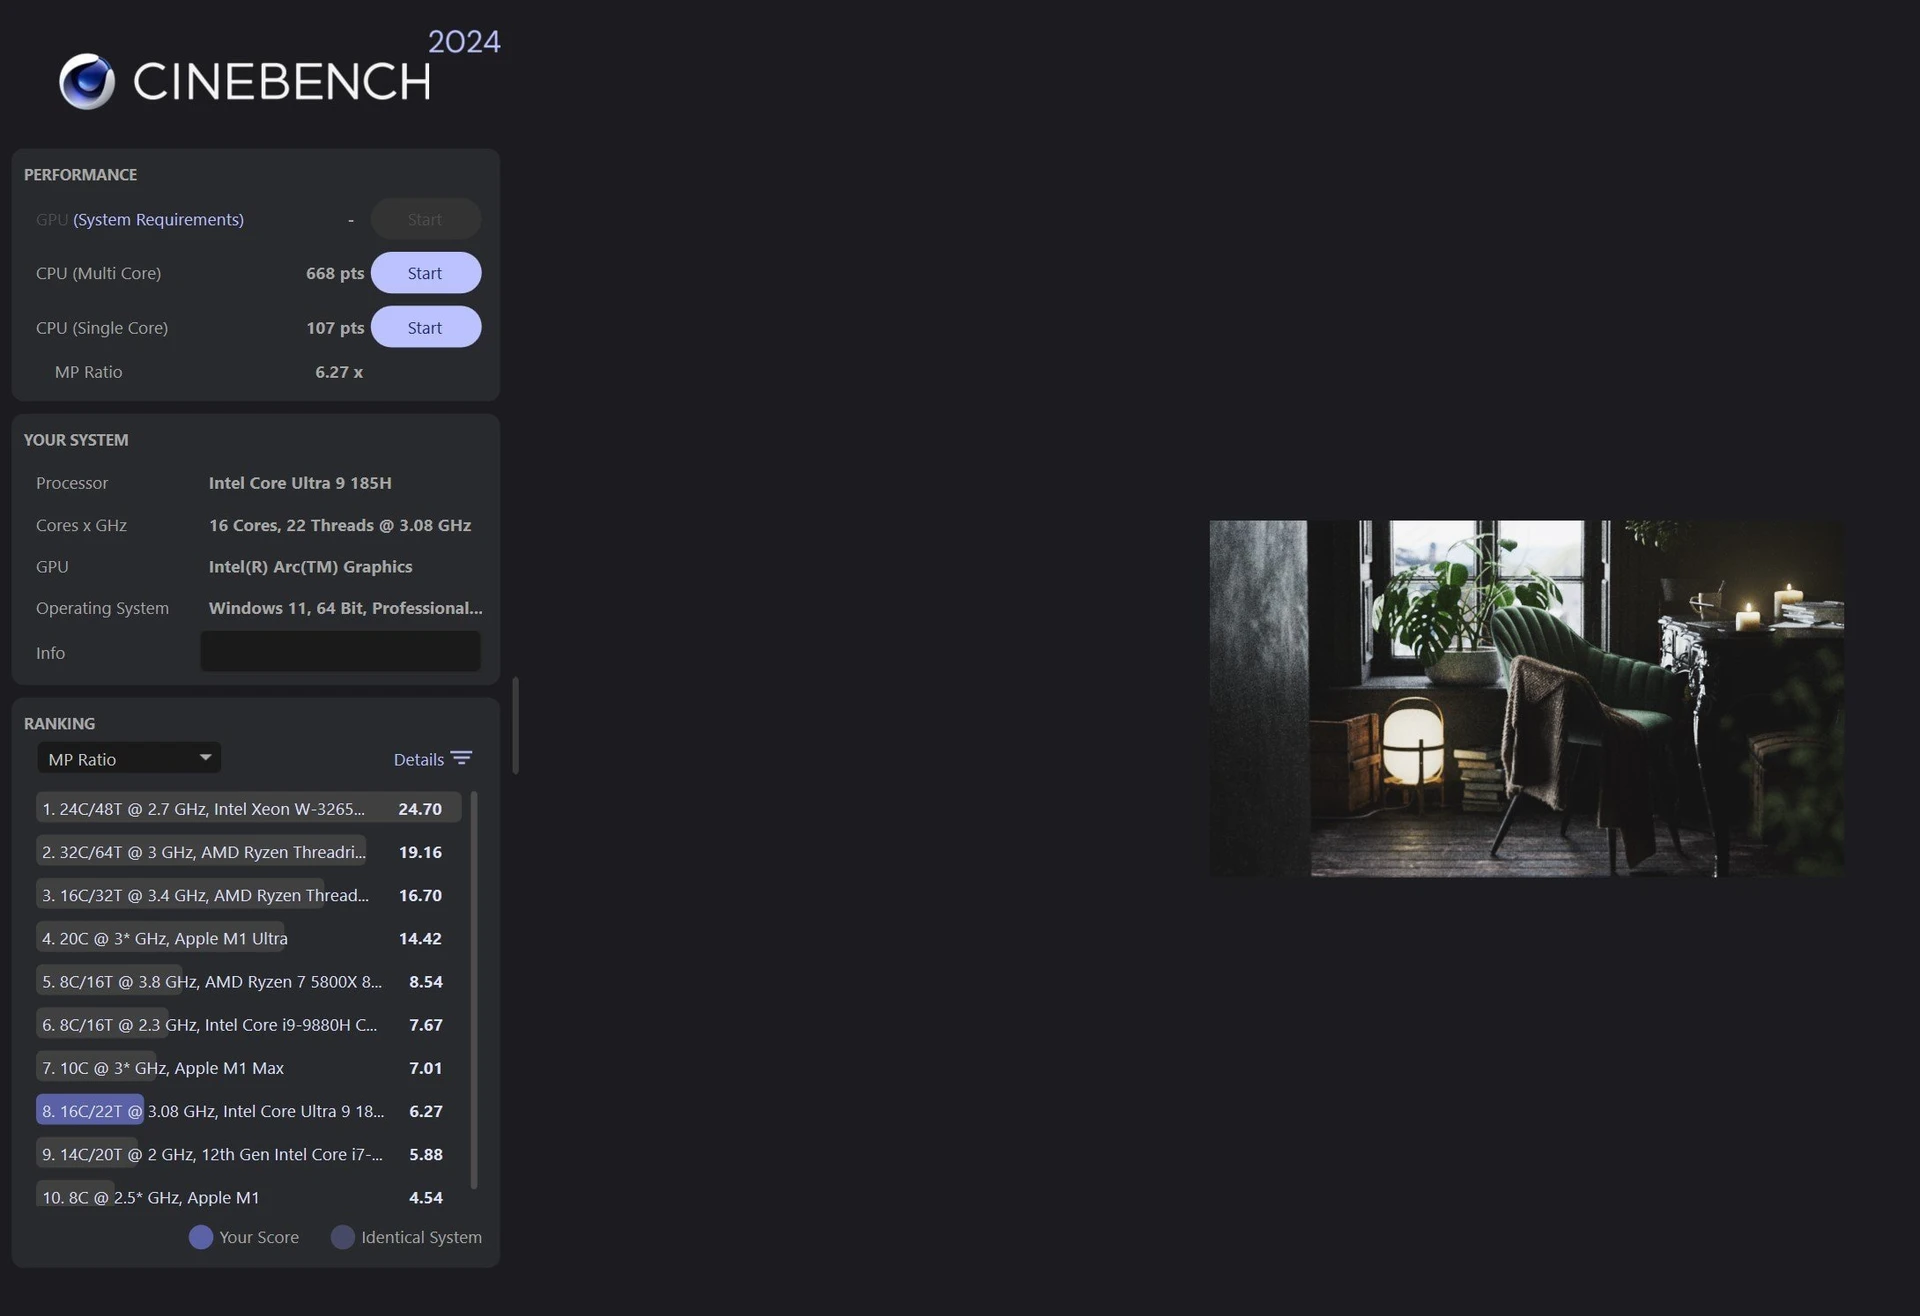The height and width of the screenshot is (1316, 1920).
Task: Select the Your Score legend dot
Action: tap(200, 1237)
